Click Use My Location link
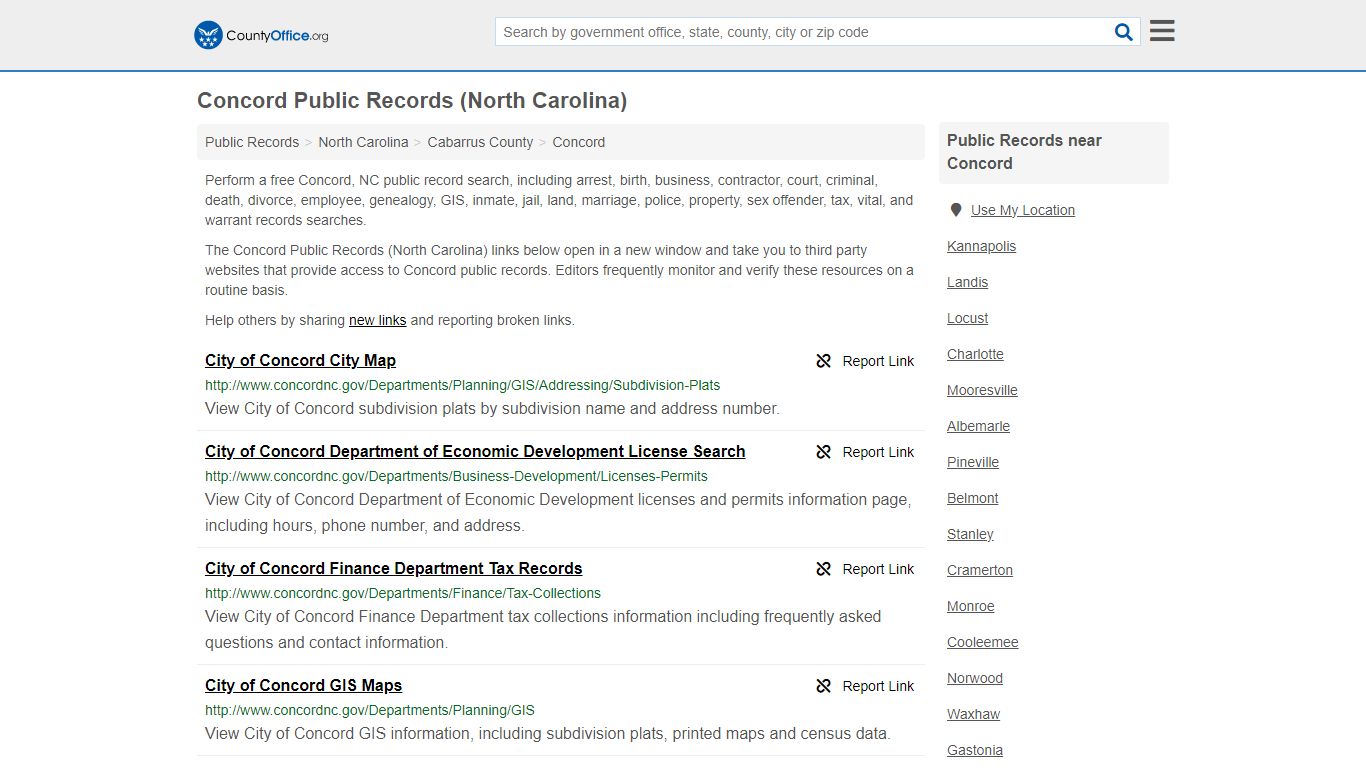Screen dimensions: 1366x768 coord(1023,210)
